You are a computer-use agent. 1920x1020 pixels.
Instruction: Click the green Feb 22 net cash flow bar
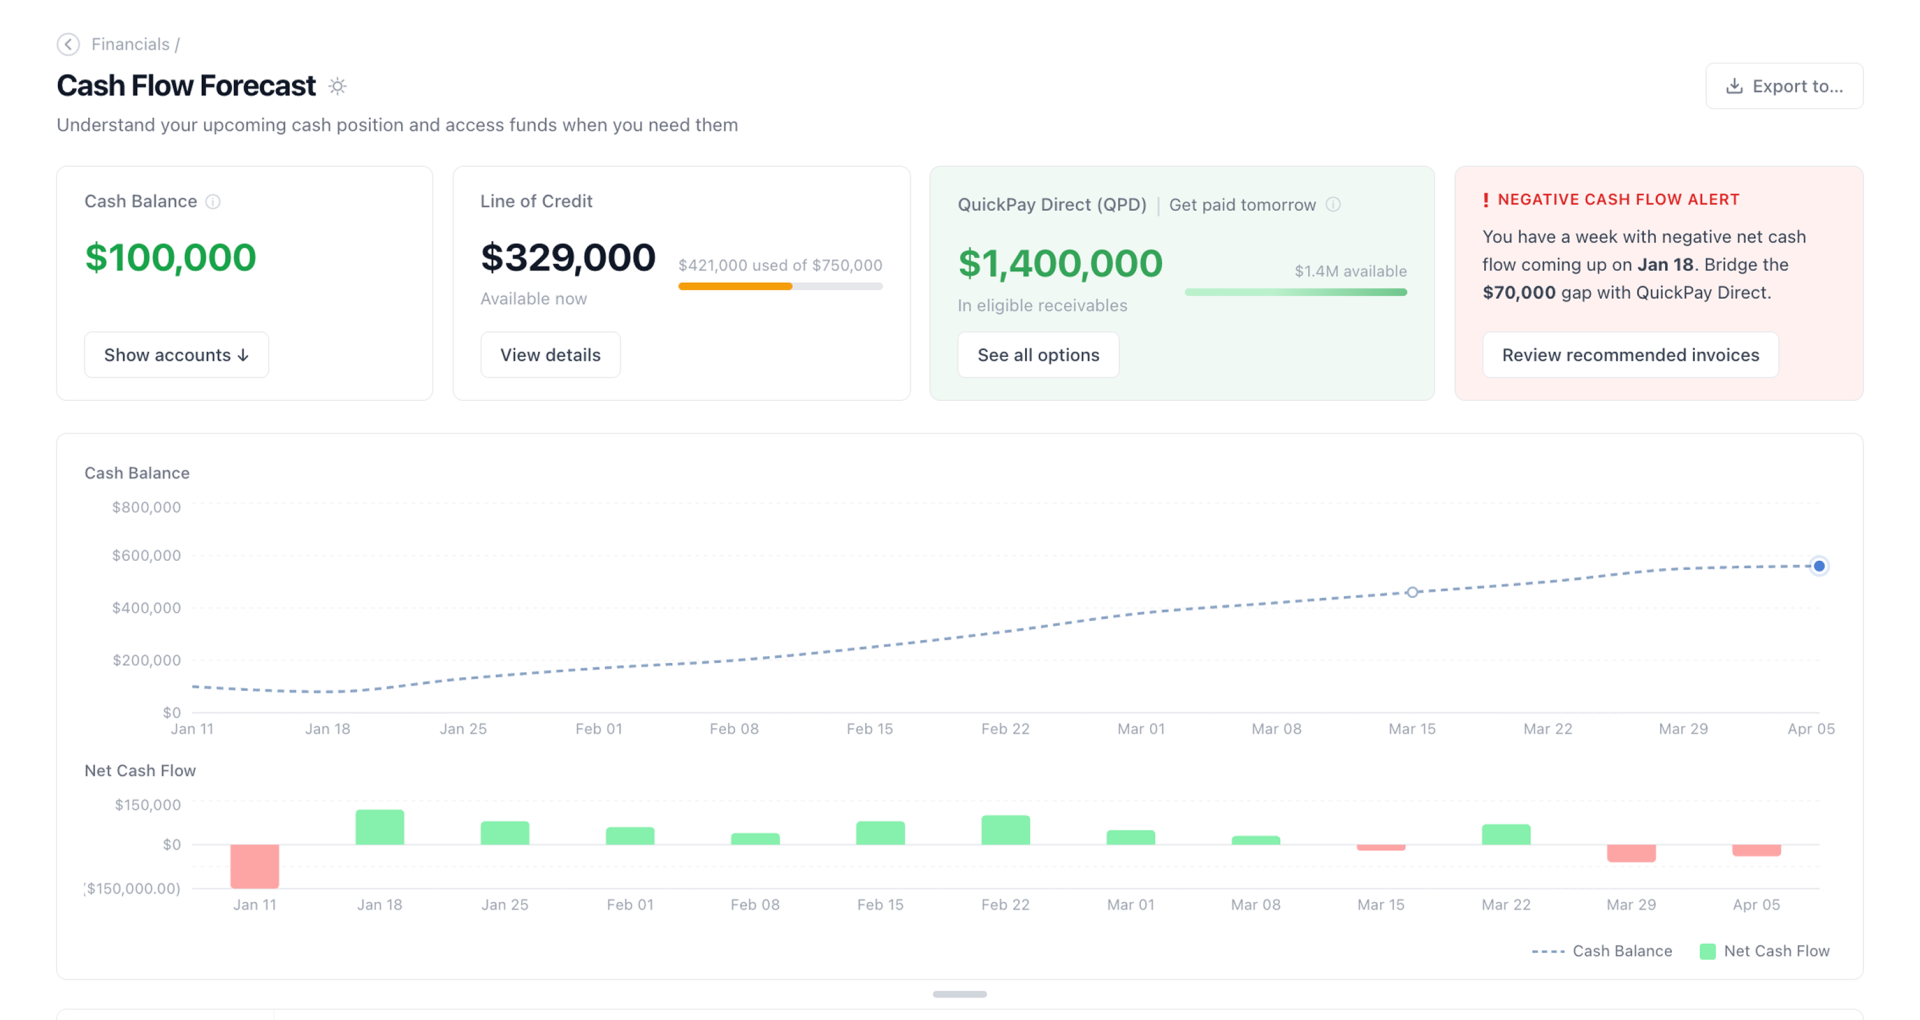pyautogui.click(x=1005, y=830)
